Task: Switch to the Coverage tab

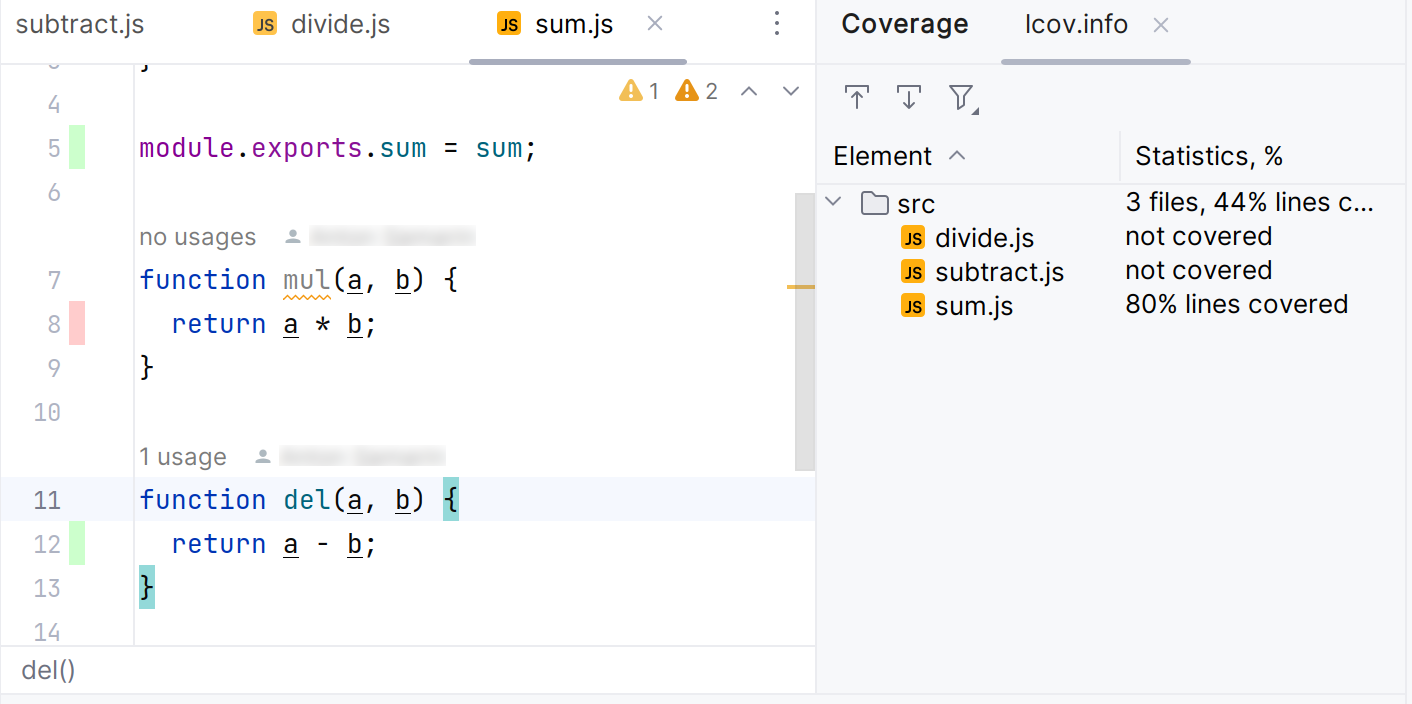Action: pos(904,23)
